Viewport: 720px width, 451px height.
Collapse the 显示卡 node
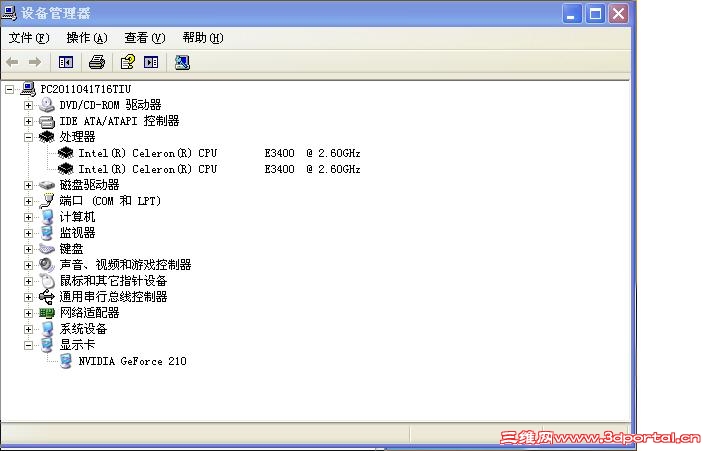pyautogui.click(x=28, y=345)
